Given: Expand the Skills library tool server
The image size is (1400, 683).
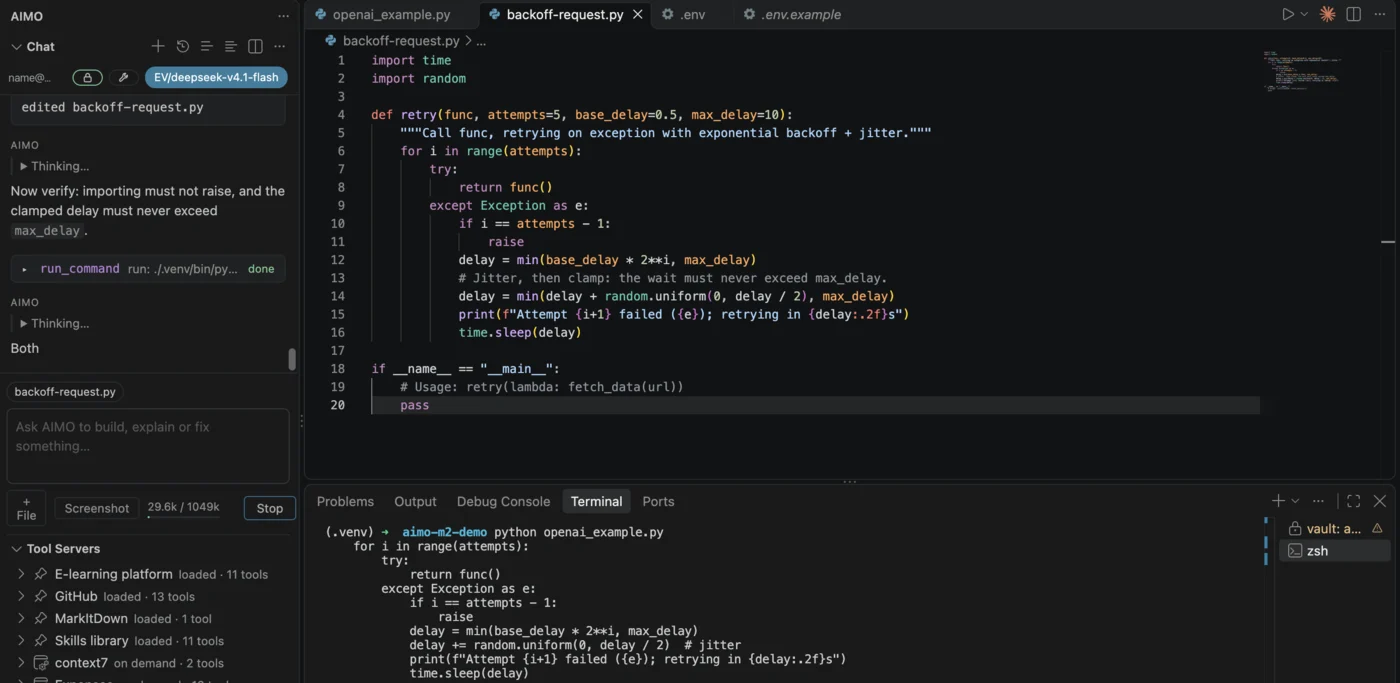Looking at the screenshot, I should click(21, 640).
